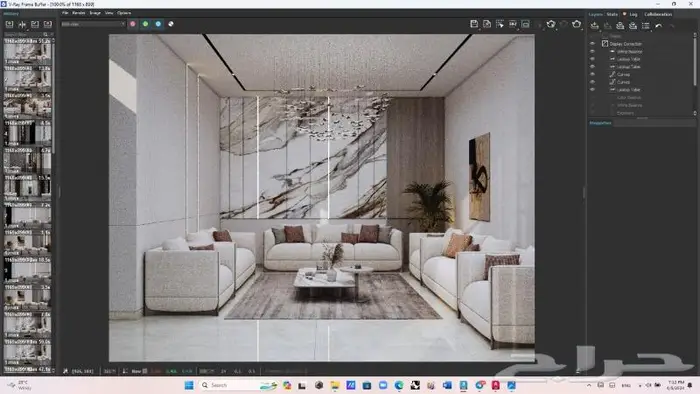Open notification bell in system tray
Image resolution: width=700 pixels, height=394 pixels.
pyautogui.click(x=690, y=385)
